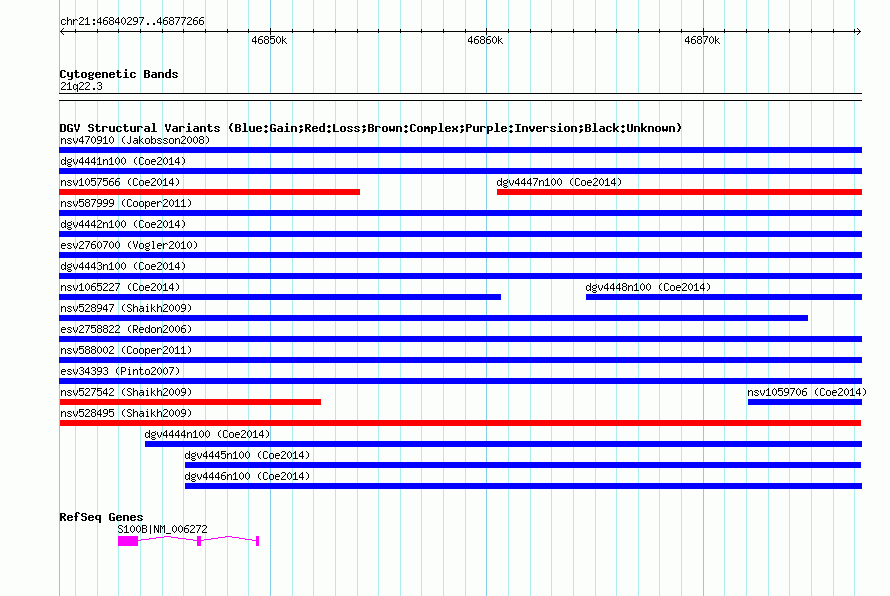Select the blue dgv4446n100 gain bar
890x596 pixels.
click(523, 486)
